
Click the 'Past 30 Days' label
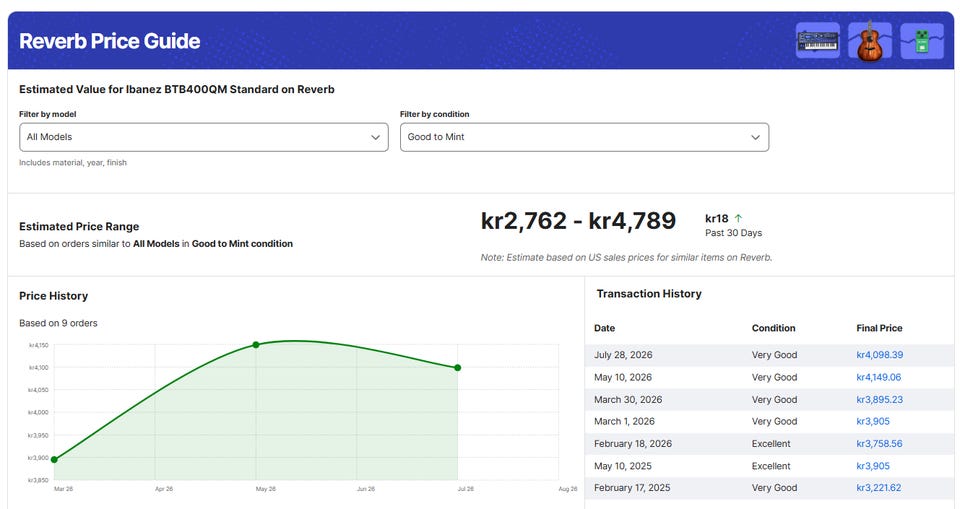pos(733,233)
